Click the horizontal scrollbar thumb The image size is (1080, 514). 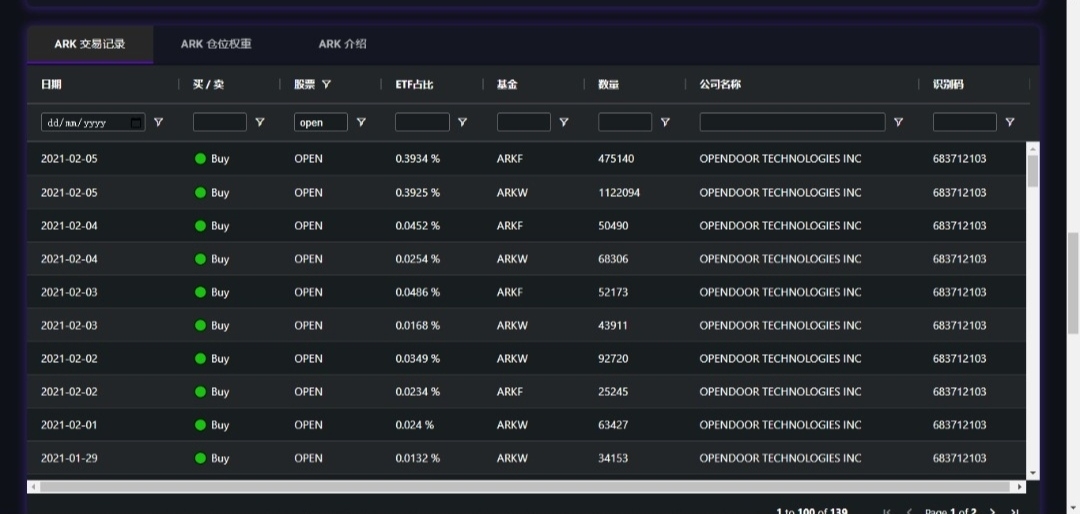[x=526, y=486]
